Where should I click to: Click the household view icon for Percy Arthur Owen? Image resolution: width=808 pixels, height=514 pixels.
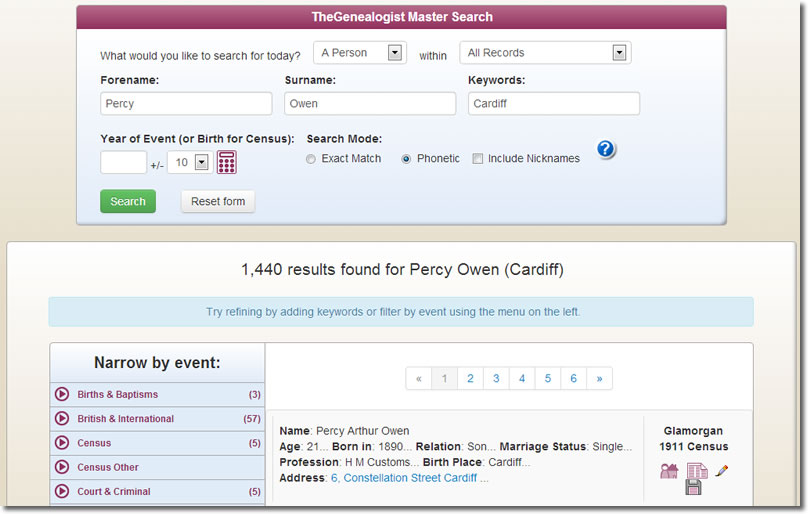(669, 471)
